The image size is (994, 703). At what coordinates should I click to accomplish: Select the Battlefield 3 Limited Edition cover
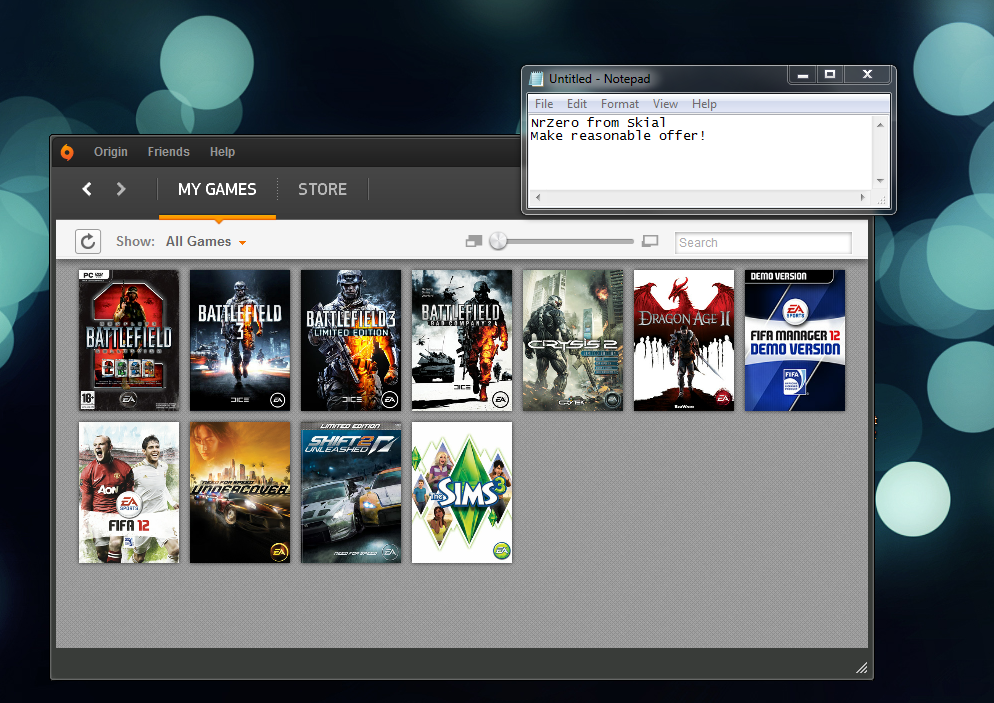[351, 340]
